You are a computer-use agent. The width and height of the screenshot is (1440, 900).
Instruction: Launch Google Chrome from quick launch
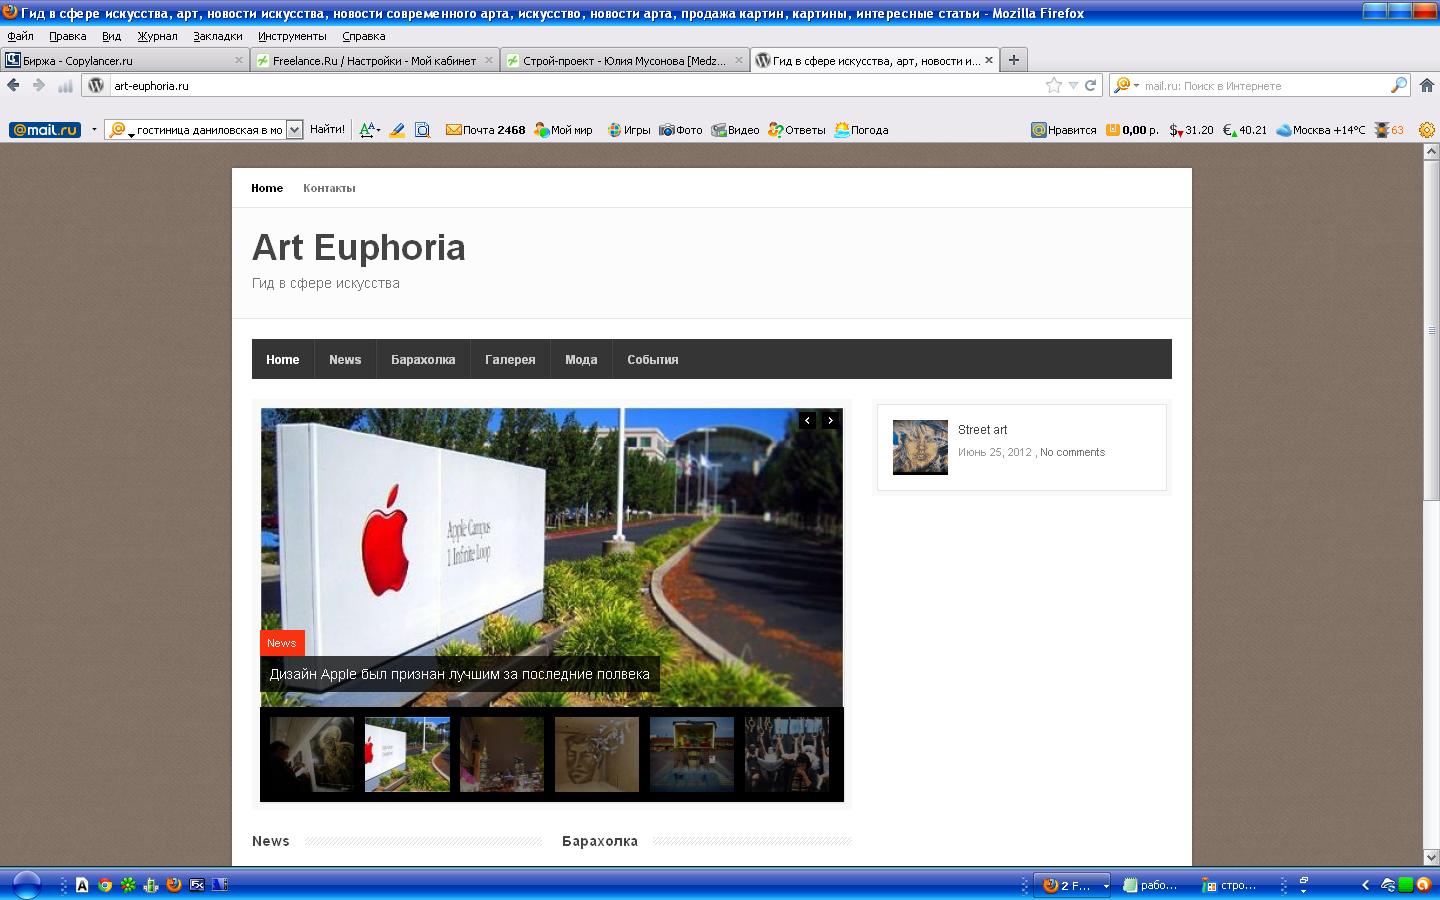105,885
